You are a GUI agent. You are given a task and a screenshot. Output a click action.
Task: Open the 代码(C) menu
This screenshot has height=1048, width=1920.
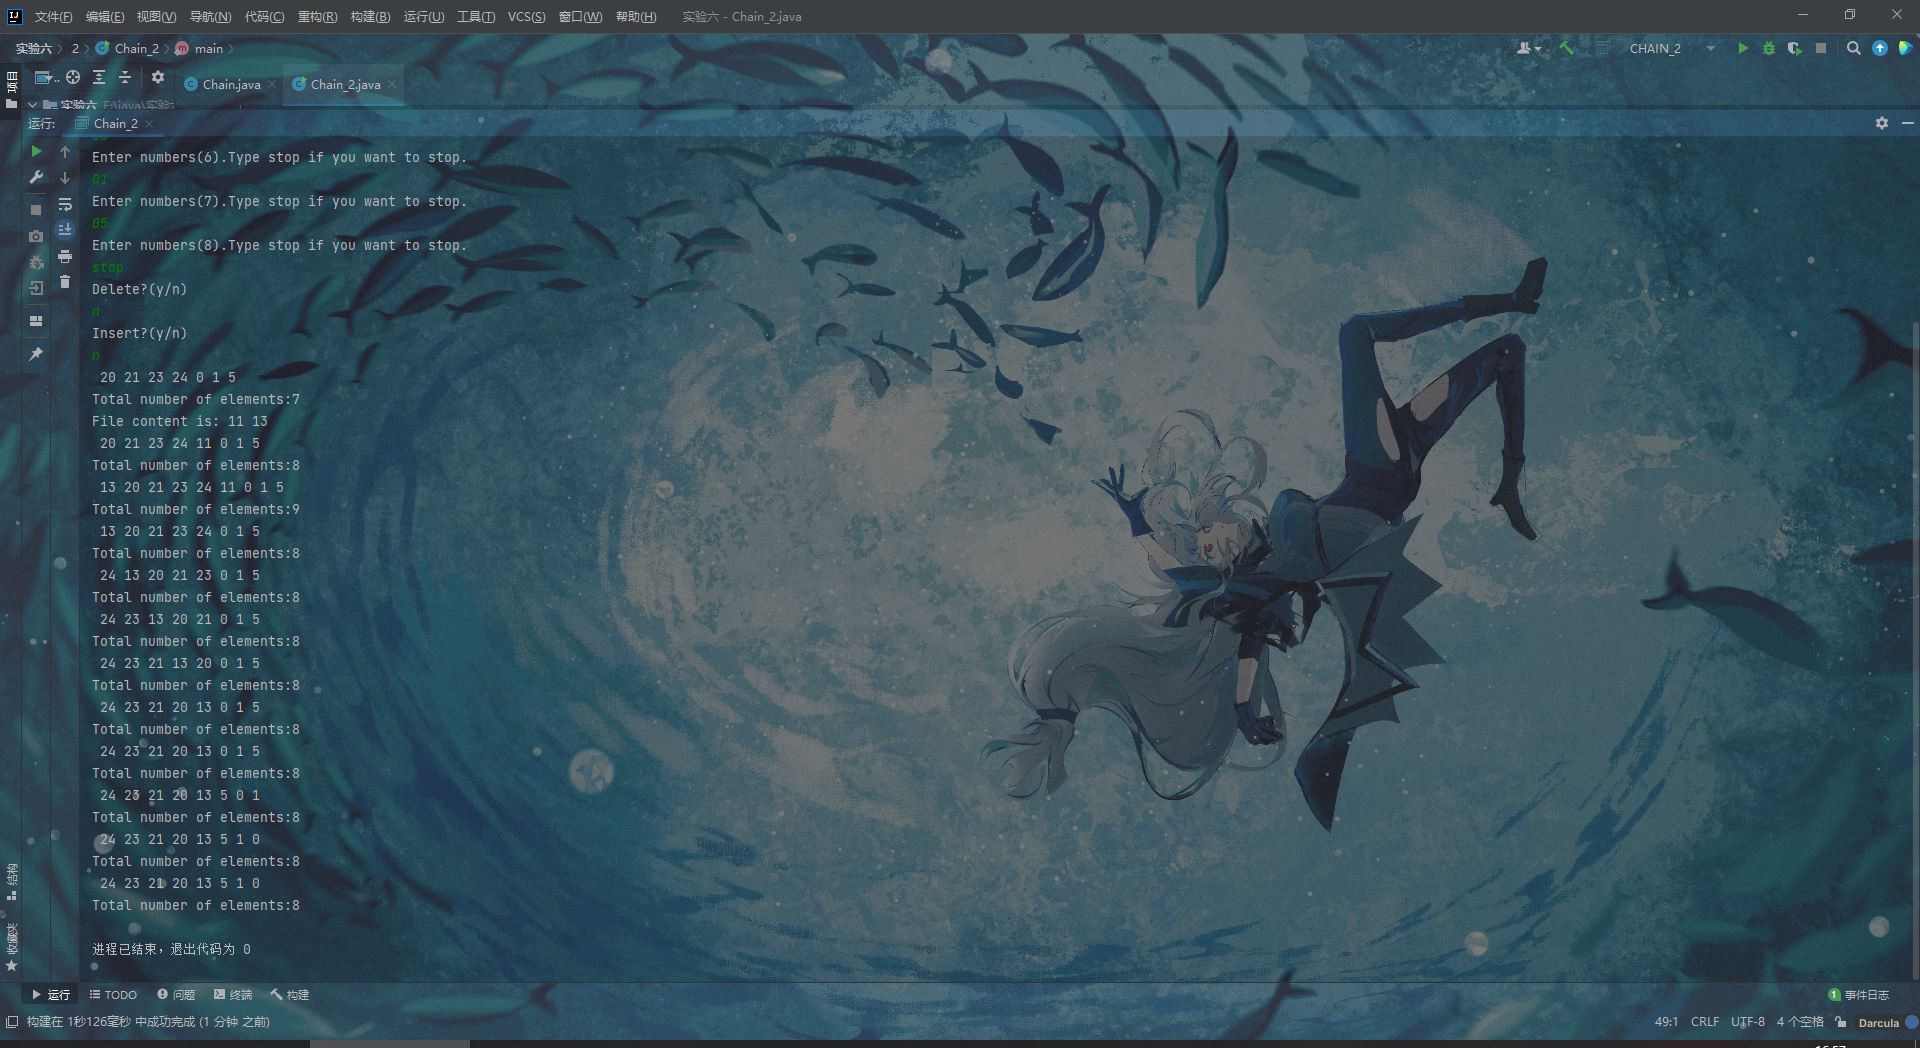tap(265, 16)
